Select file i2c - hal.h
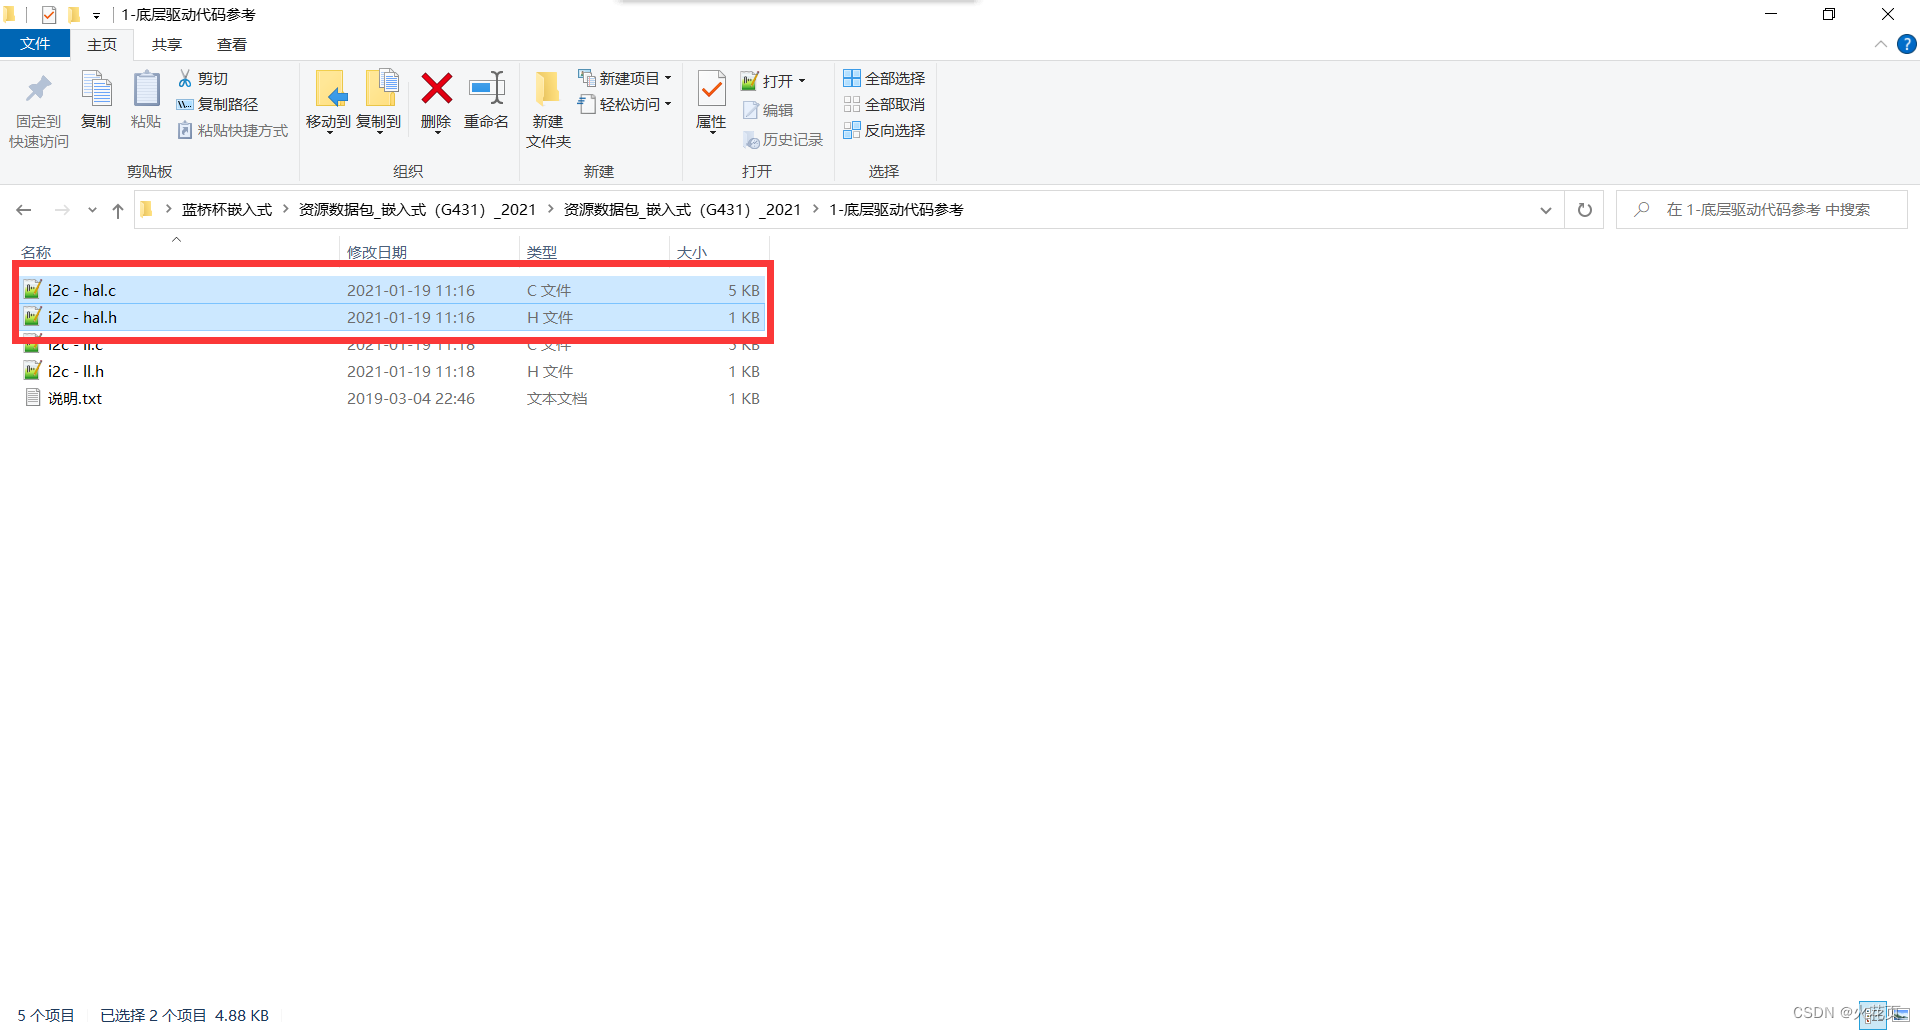The image size is (1920, 1030). coord(392,317)
